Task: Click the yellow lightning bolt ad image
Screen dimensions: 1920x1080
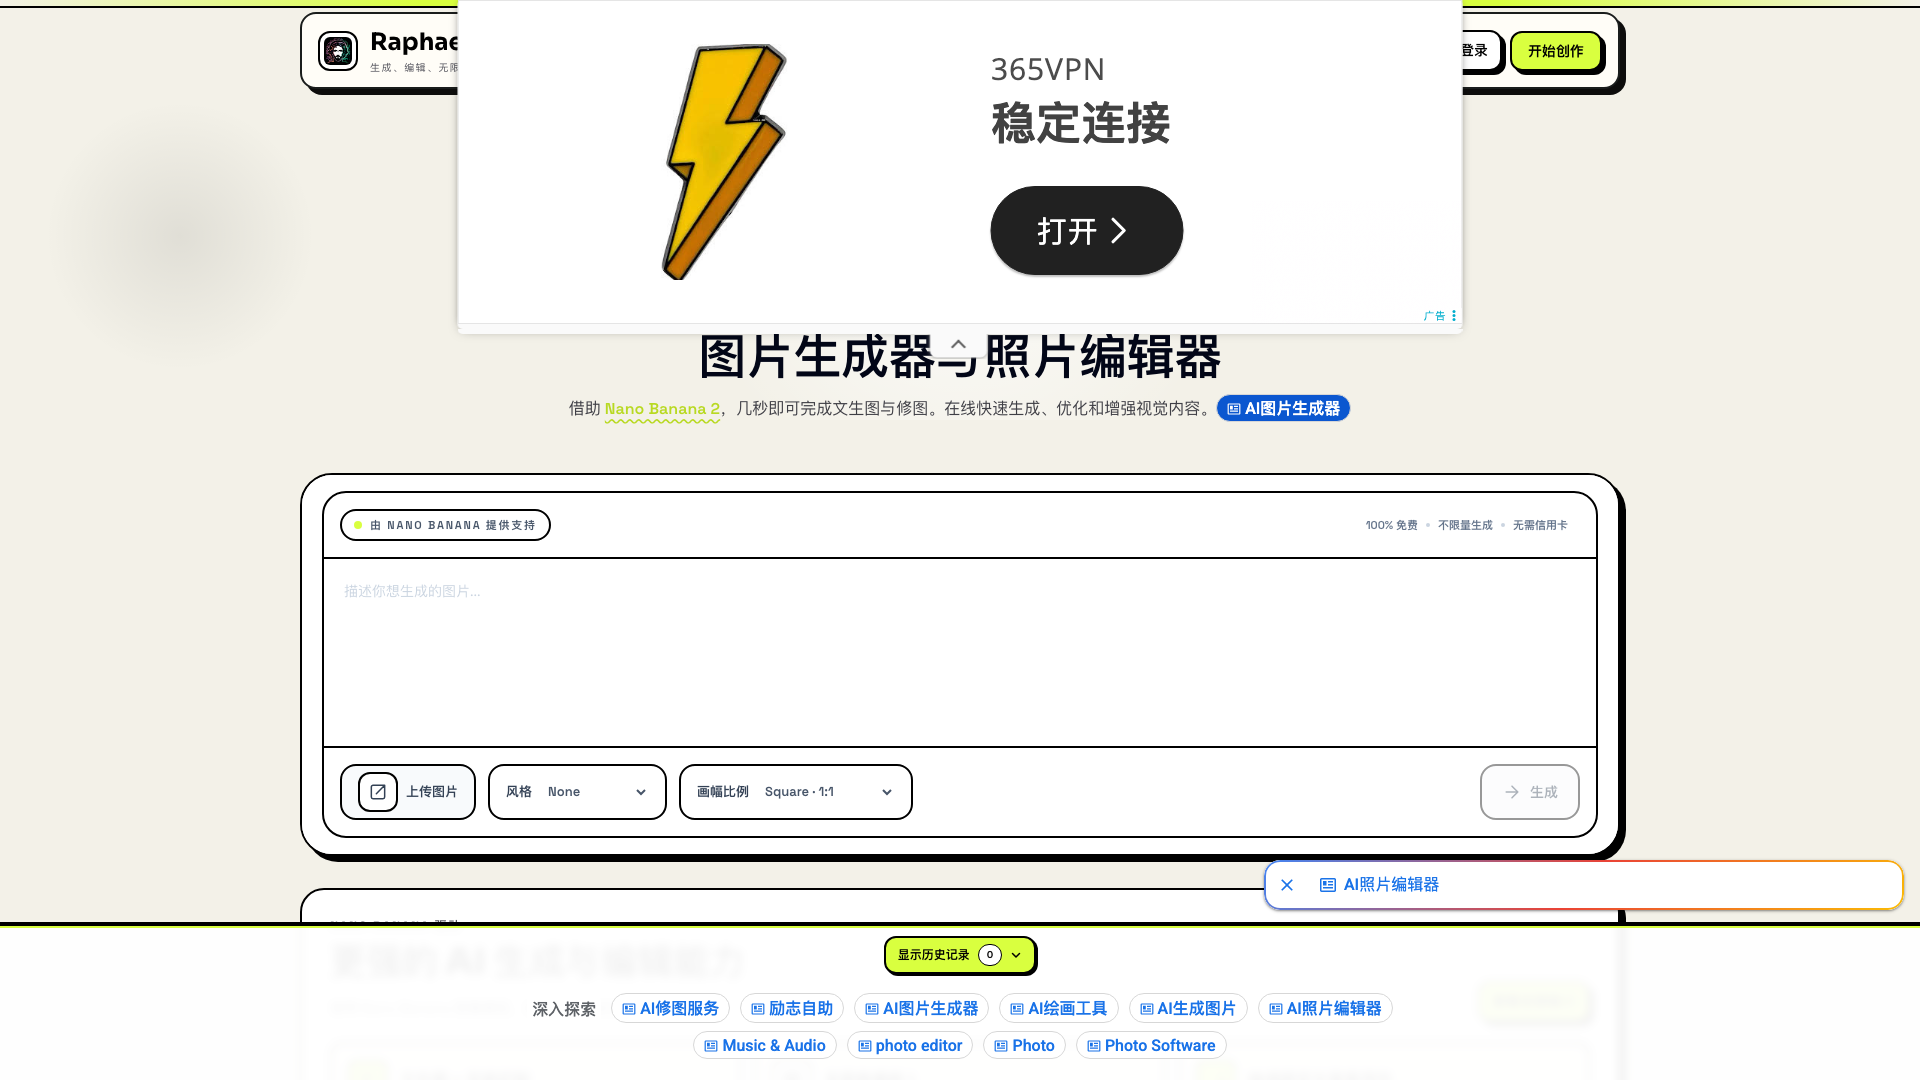Action: (725, 162)
